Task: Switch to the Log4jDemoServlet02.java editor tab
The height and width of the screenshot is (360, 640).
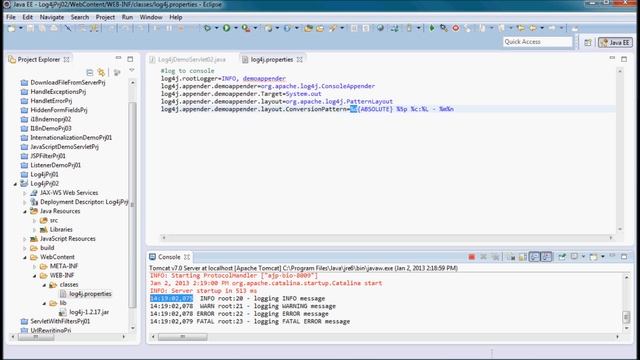Action: pyautogui.click(x=188, y=60)
